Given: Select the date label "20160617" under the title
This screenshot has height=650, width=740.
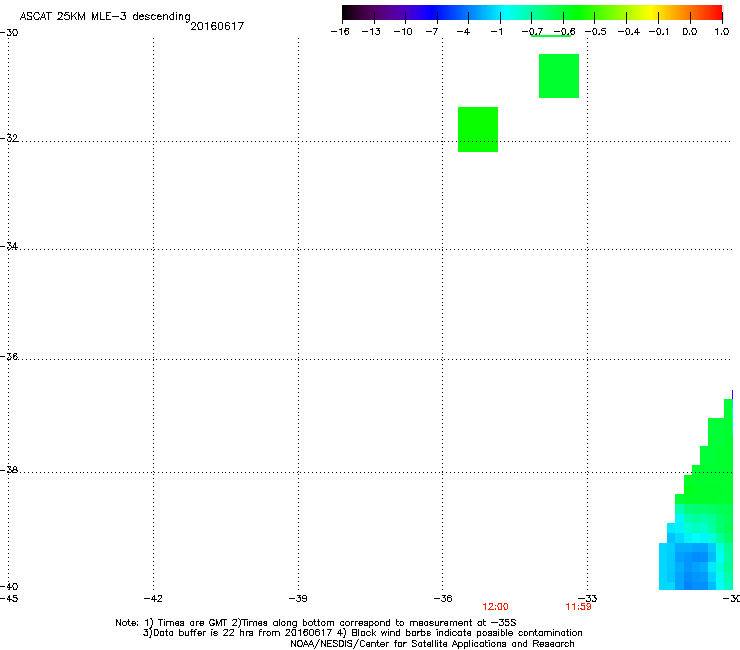Looking at the screenshot, I should pyautogui.click(x=217, y=26).
